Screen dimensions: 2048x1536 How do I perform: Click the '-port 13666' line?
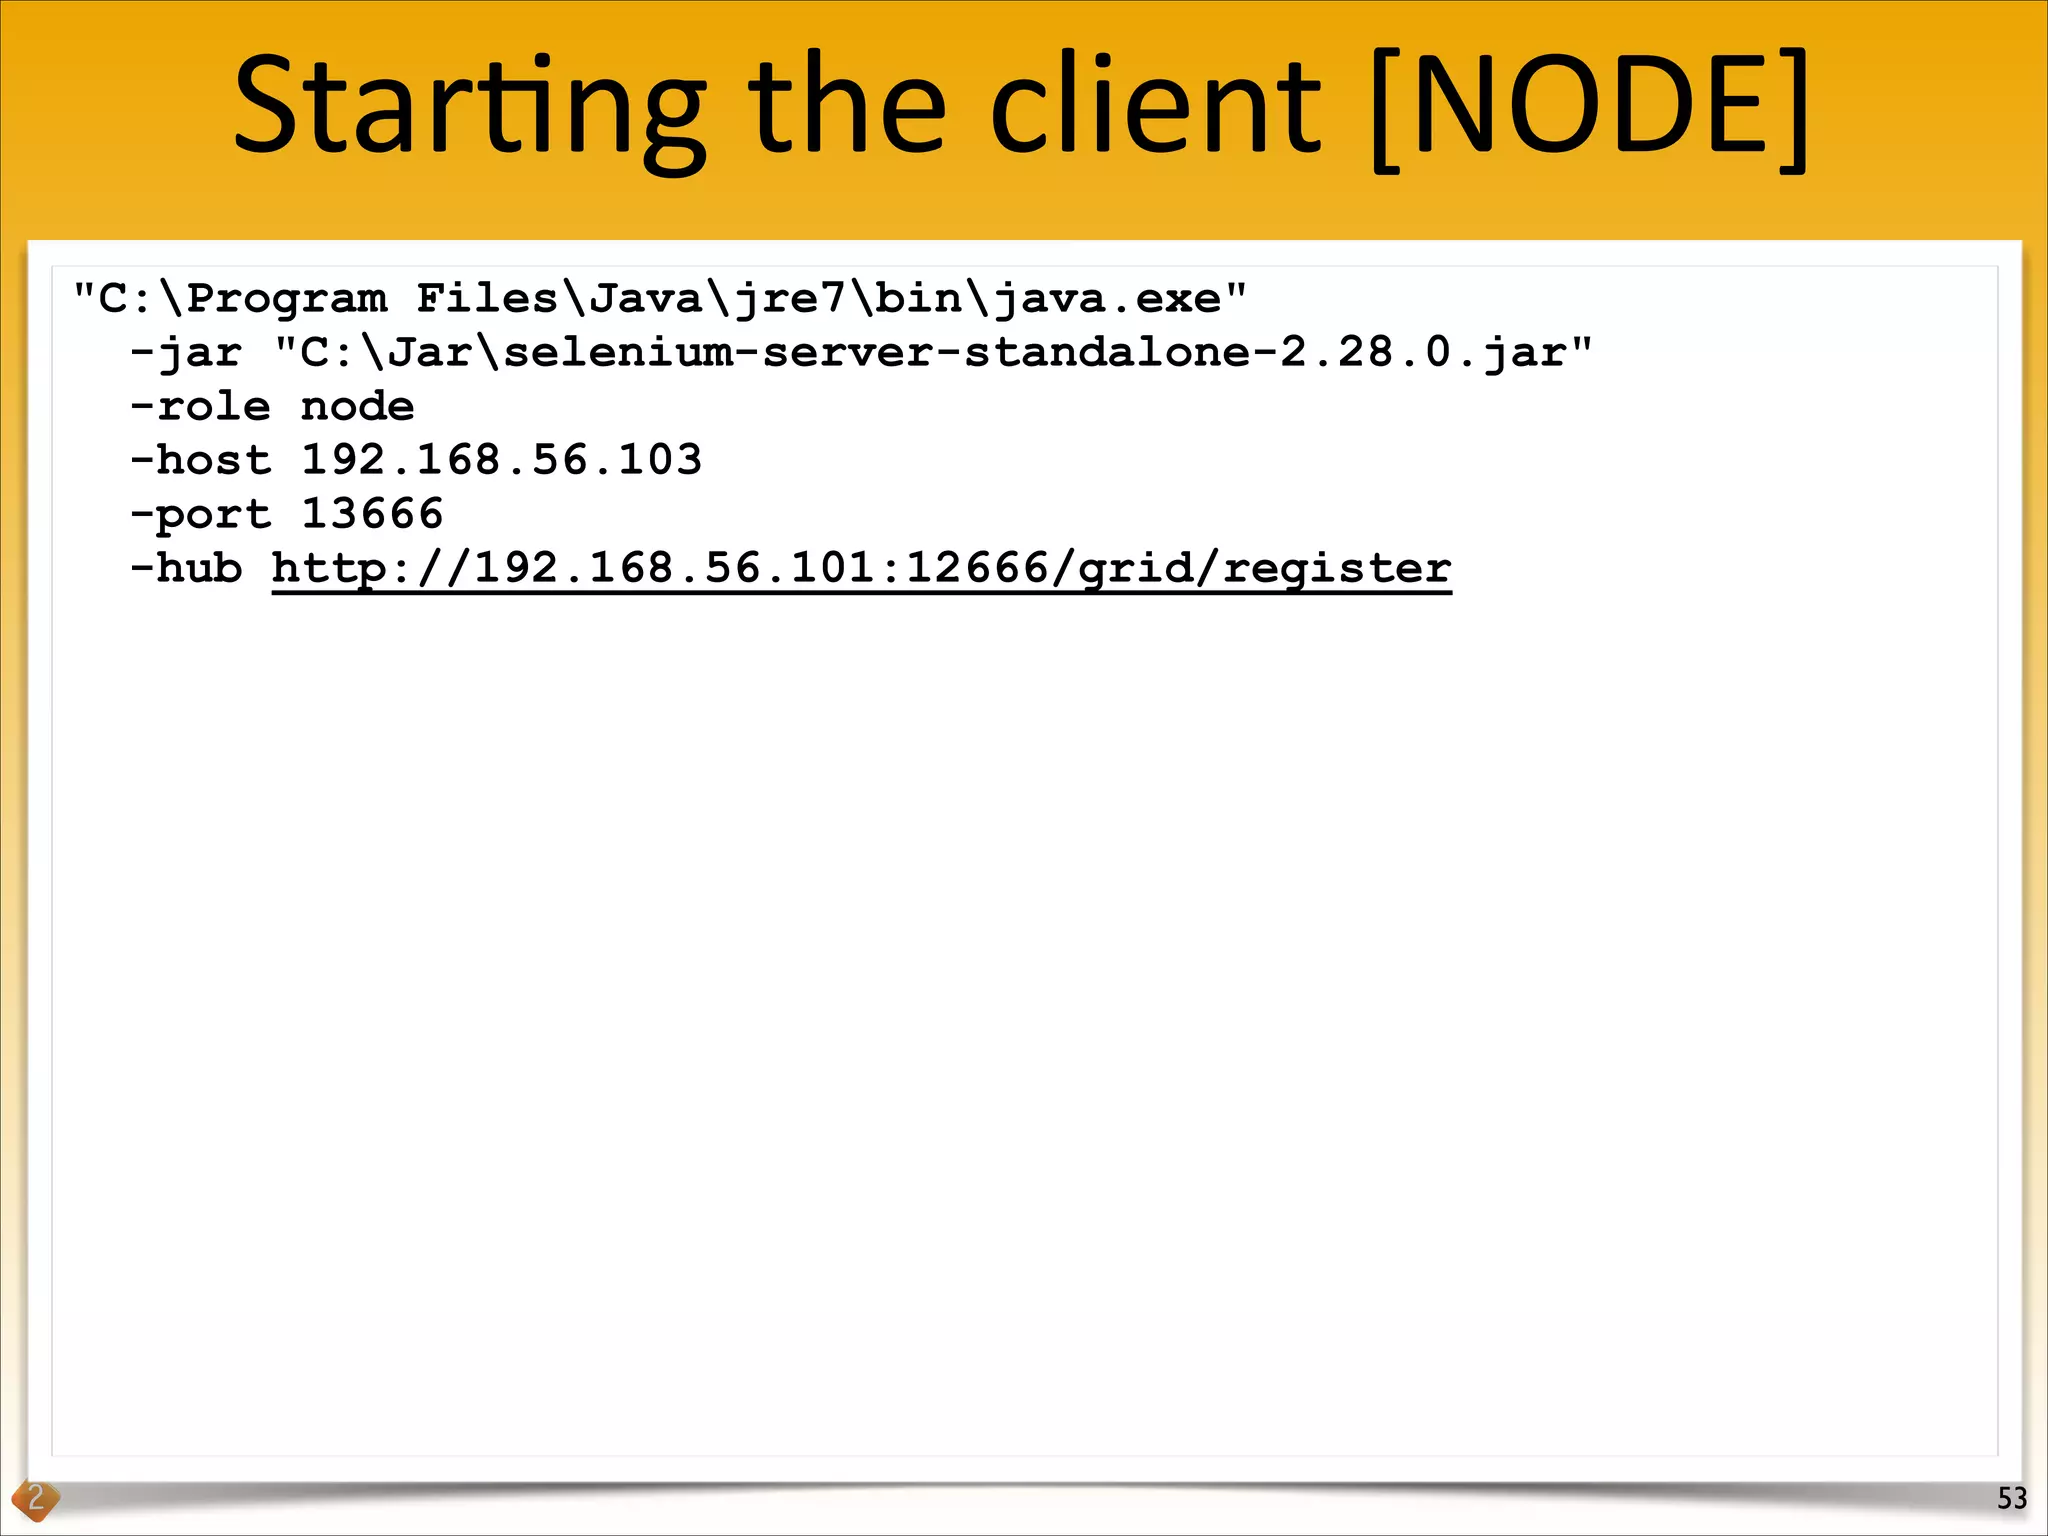pyautogui.click(x=286, y=515)
